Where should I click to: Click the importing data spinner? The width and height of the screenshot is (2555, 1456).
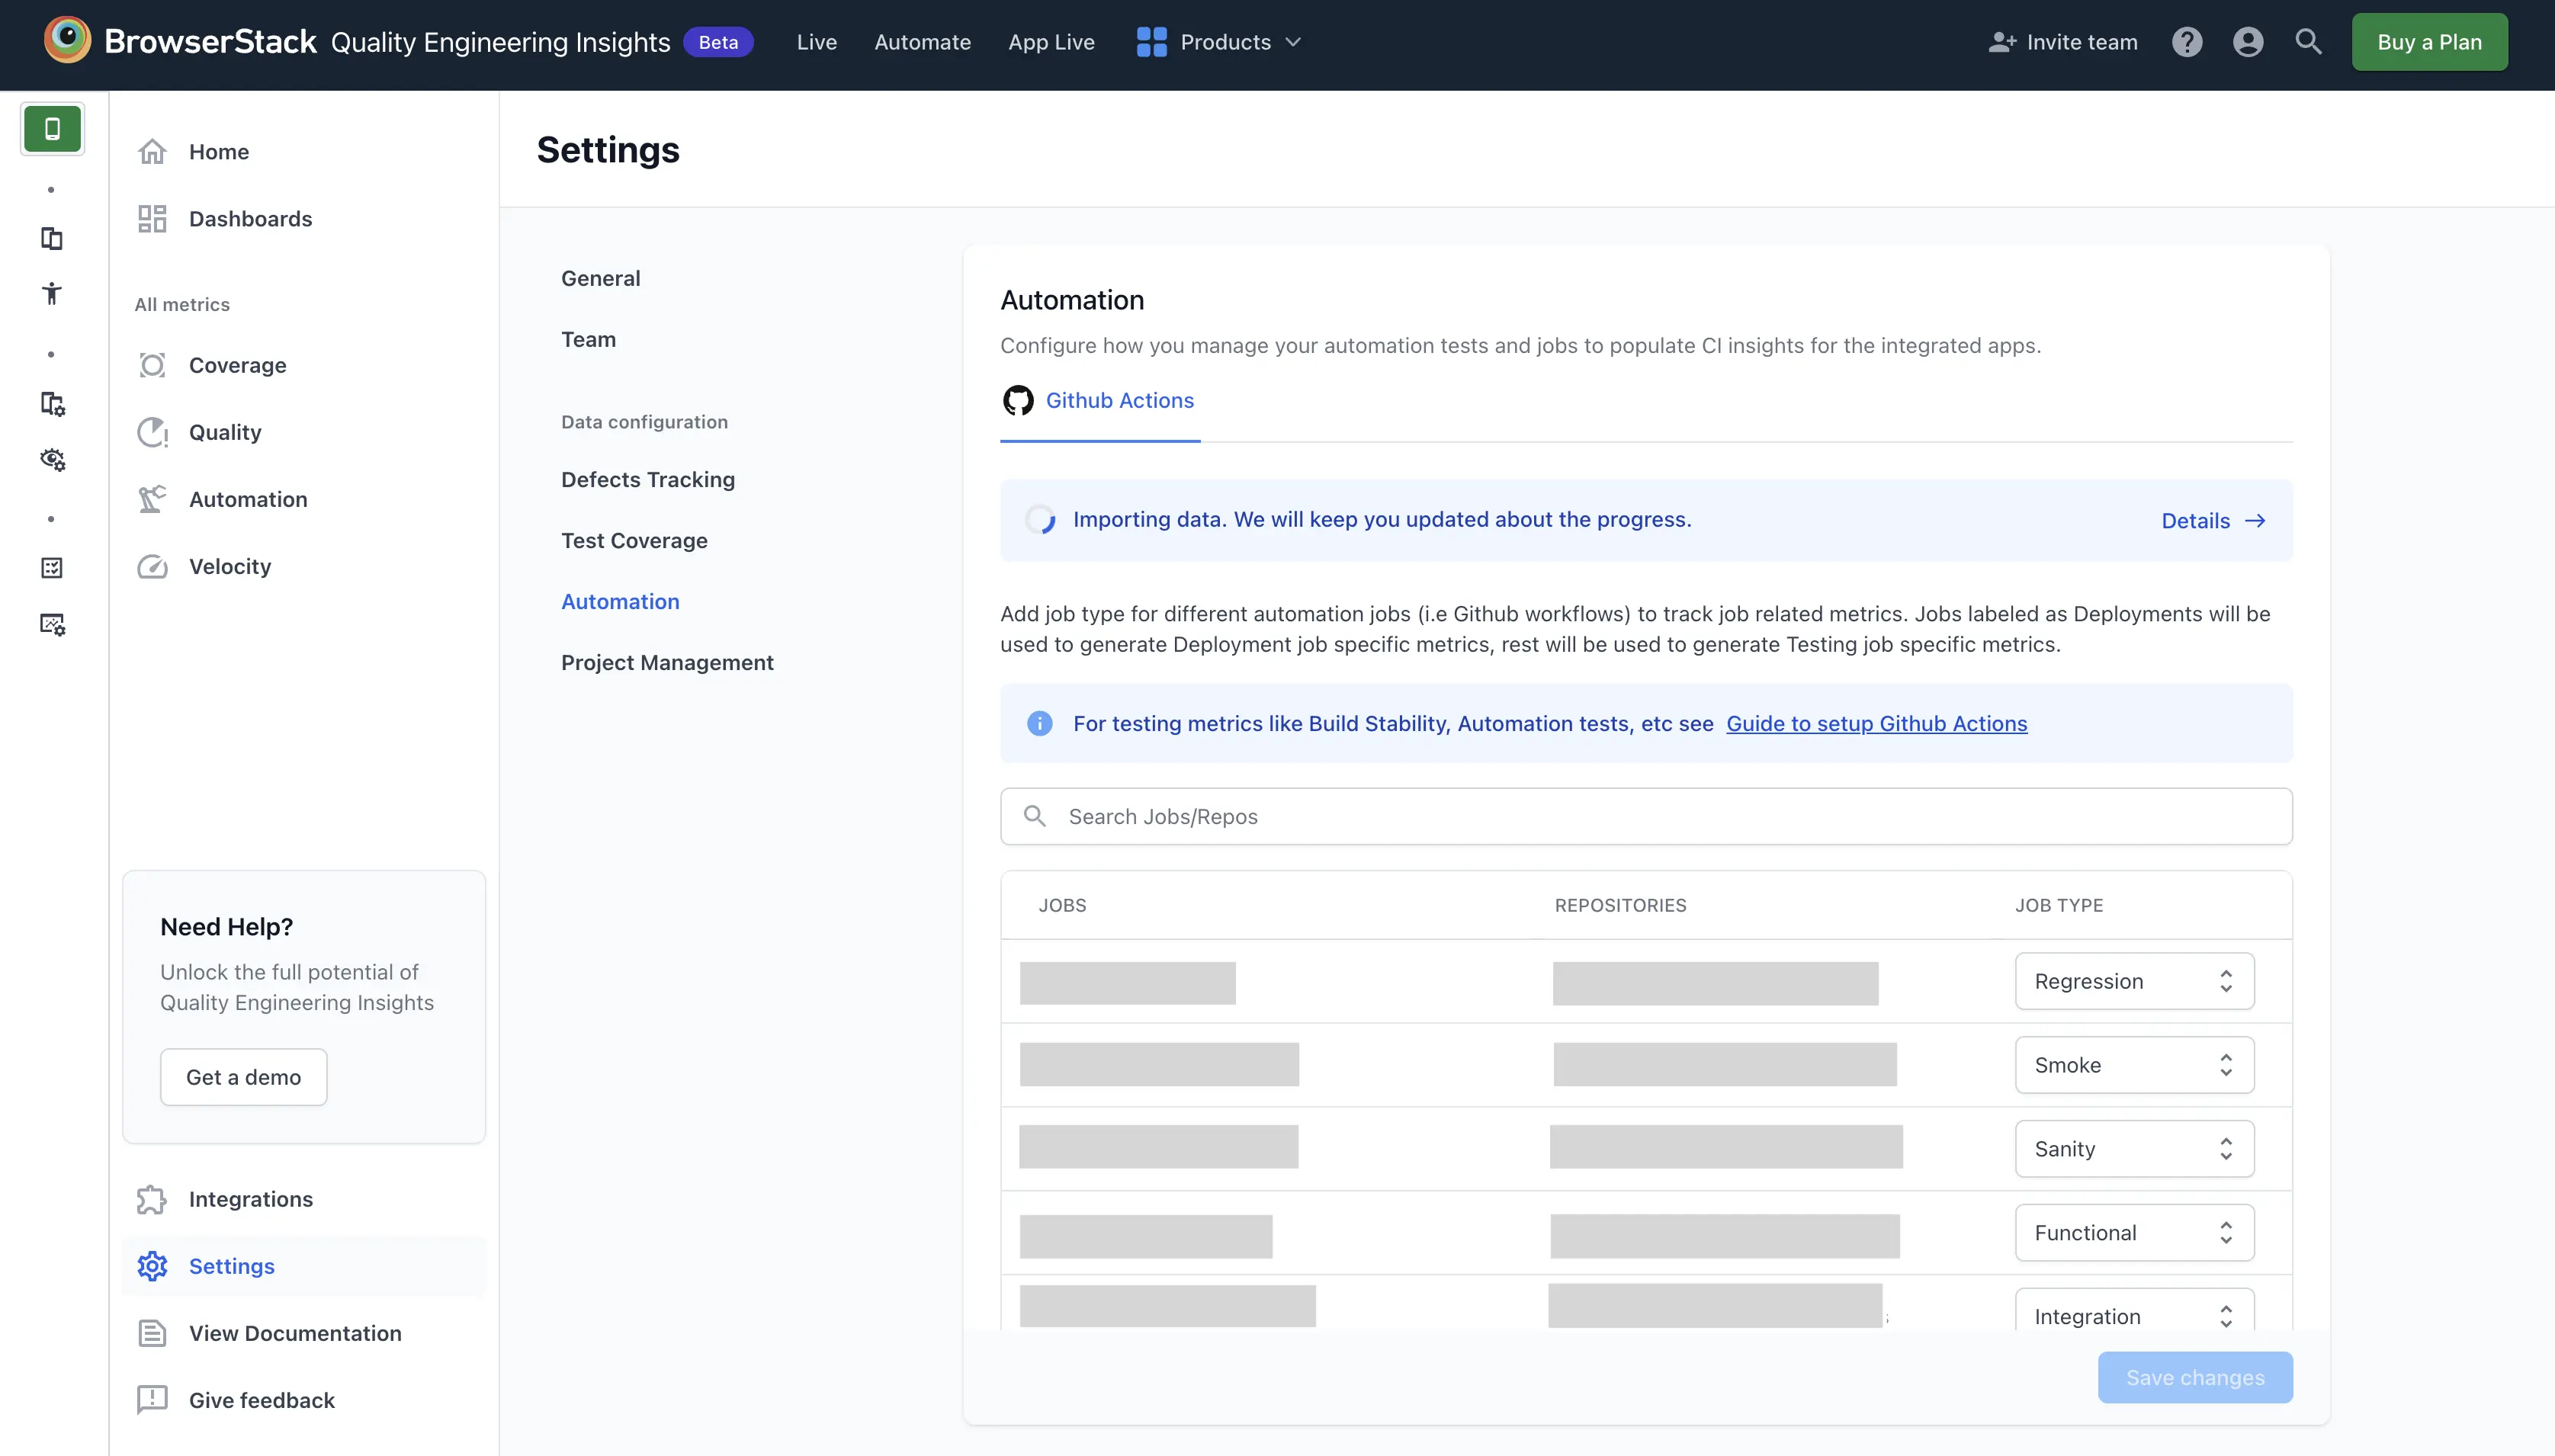[1040, 519]
